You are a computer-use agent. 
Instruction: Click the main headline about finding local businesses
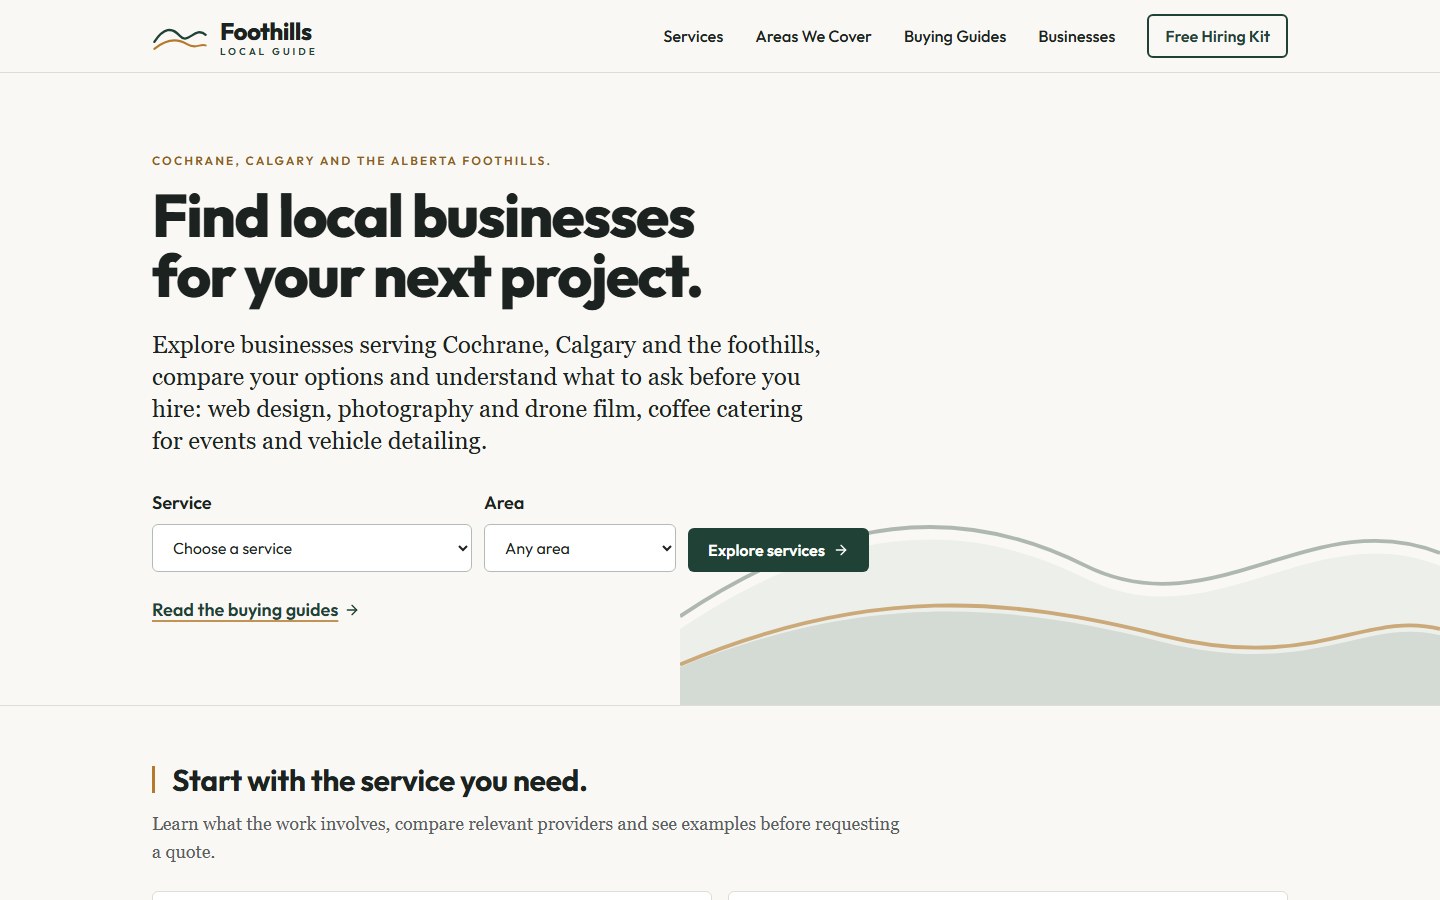[x=427, y=247]
